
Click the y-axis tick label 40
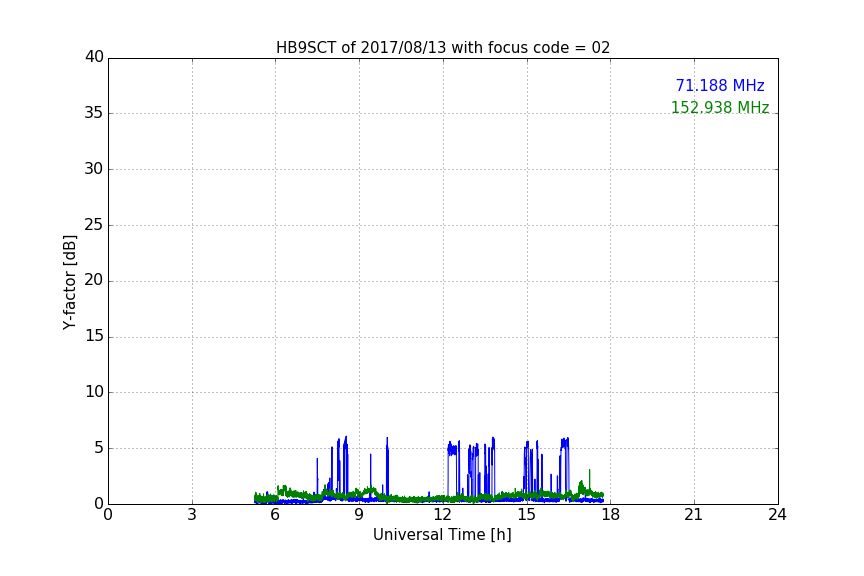pos(94,57)
